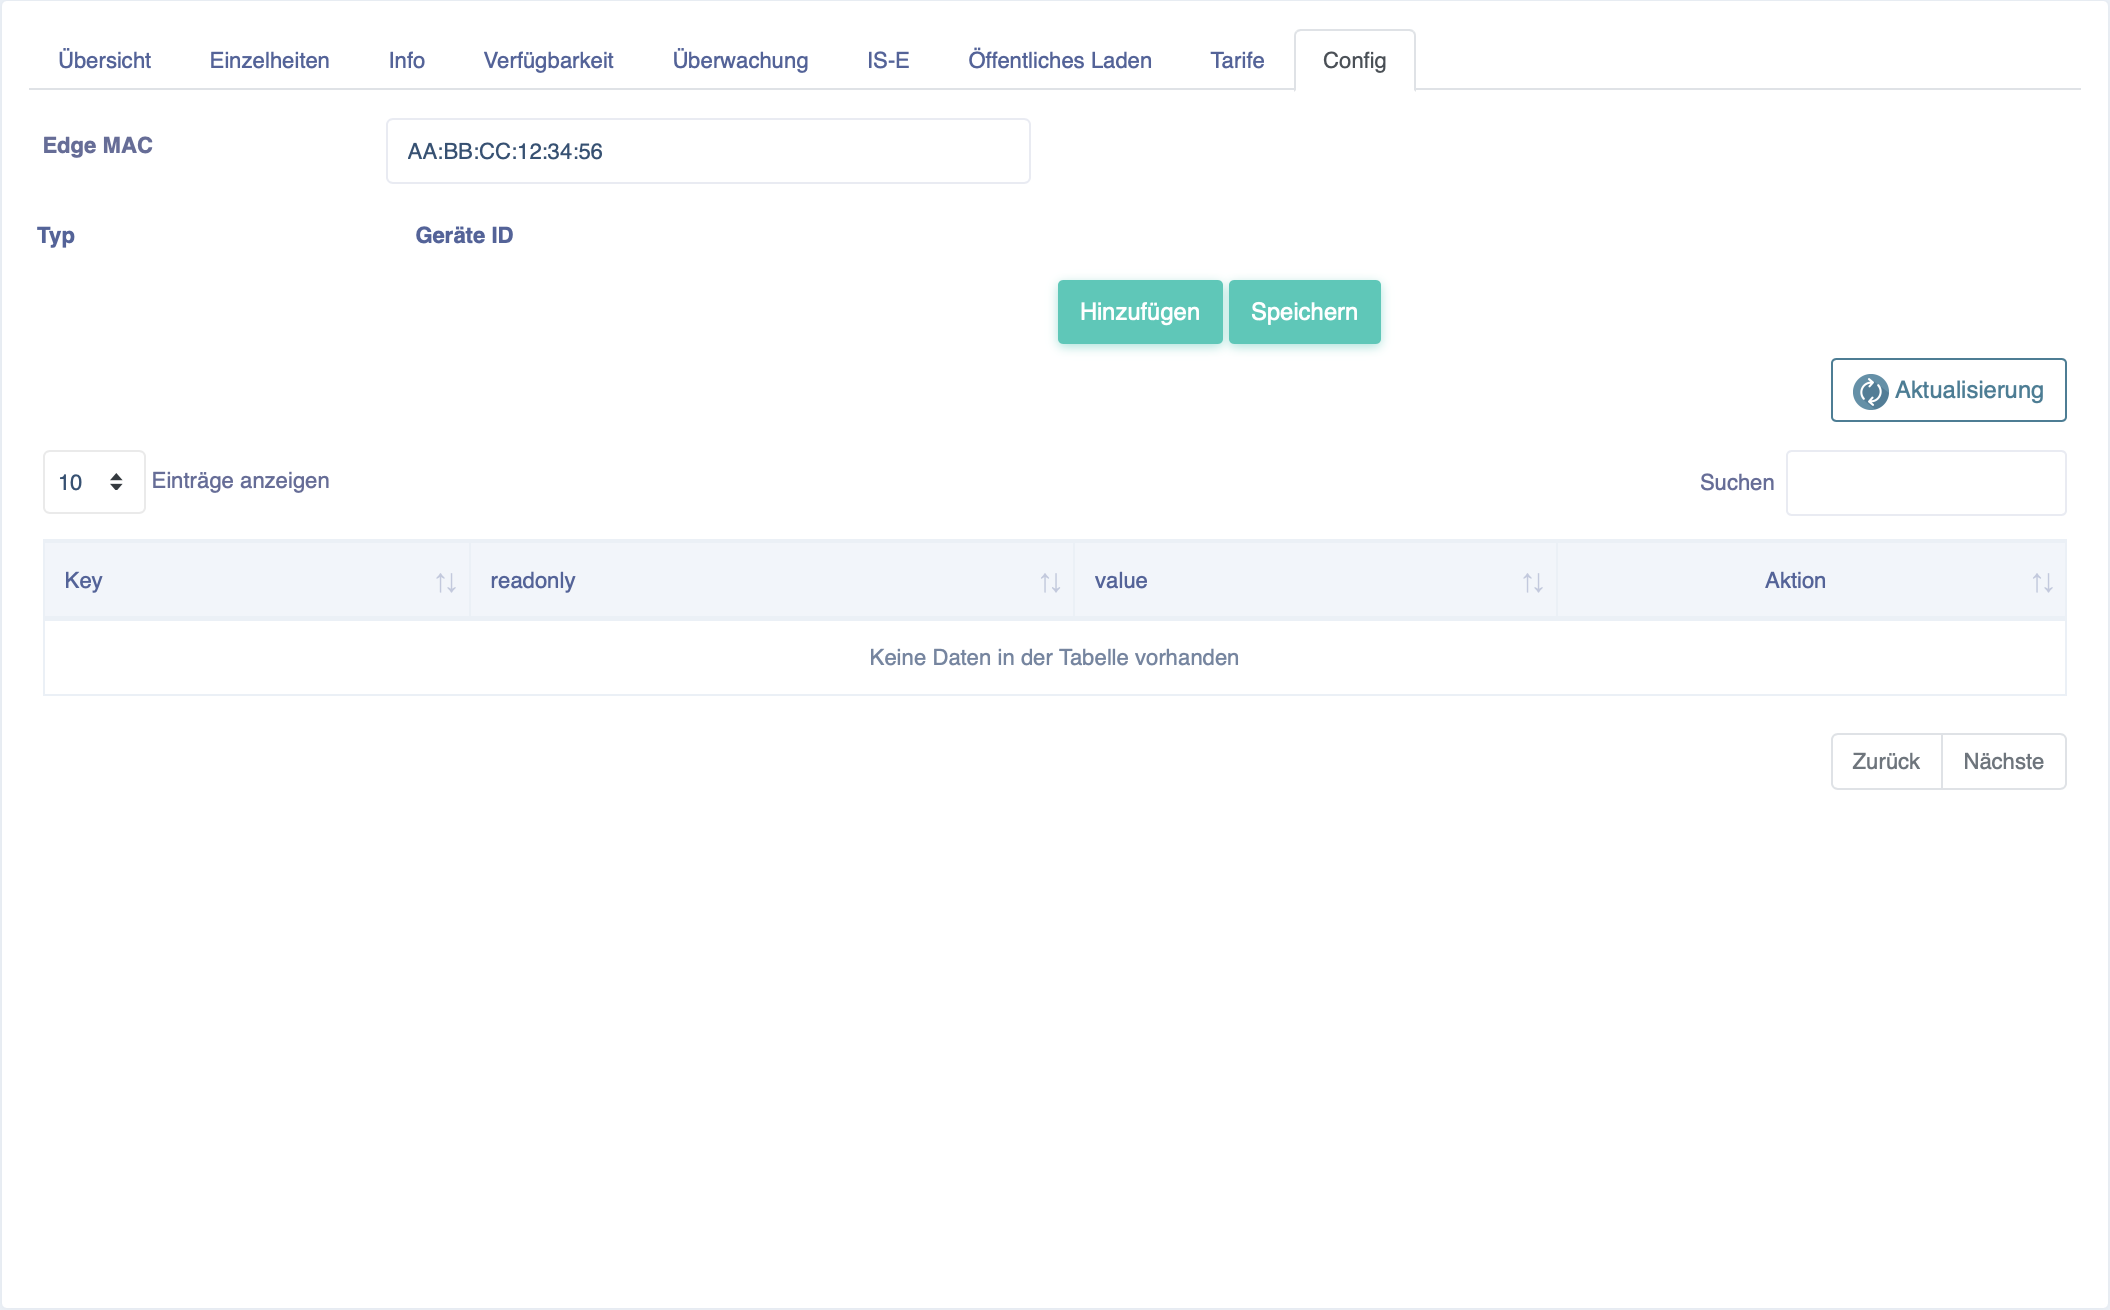Click into the Suchen search field
Image resolution: width=2110 pixels, height=1310 pixels.
coord(1926,483)
